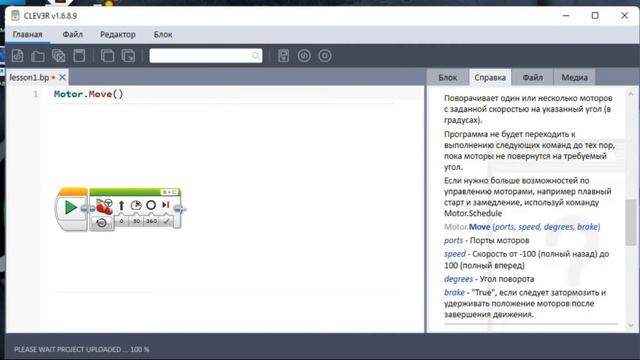Click the 'PLEASE WAIT PROJECT UPLOADED' status text

82,349
